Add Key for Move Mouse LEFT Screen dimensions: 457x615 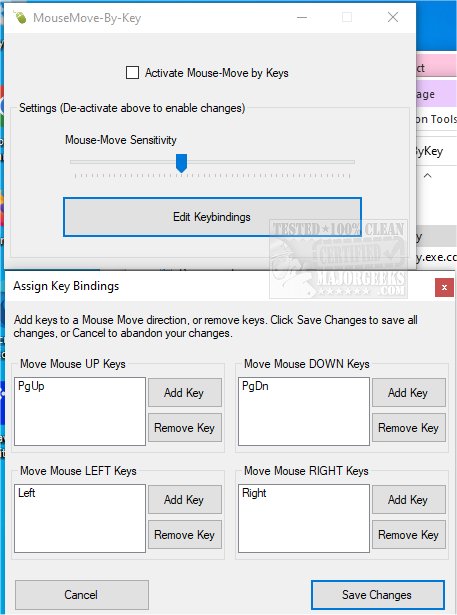tap(185, 500)
